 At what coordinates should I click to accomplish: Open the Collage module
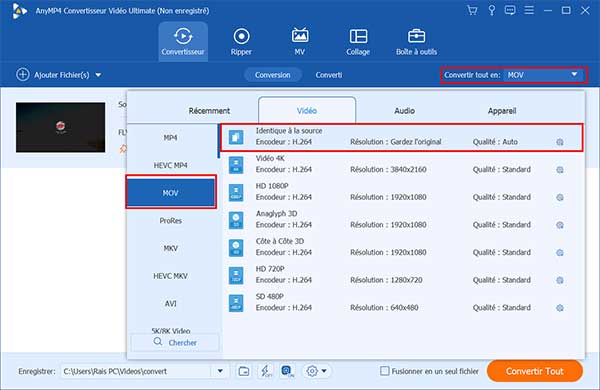[x=358, y=41]
